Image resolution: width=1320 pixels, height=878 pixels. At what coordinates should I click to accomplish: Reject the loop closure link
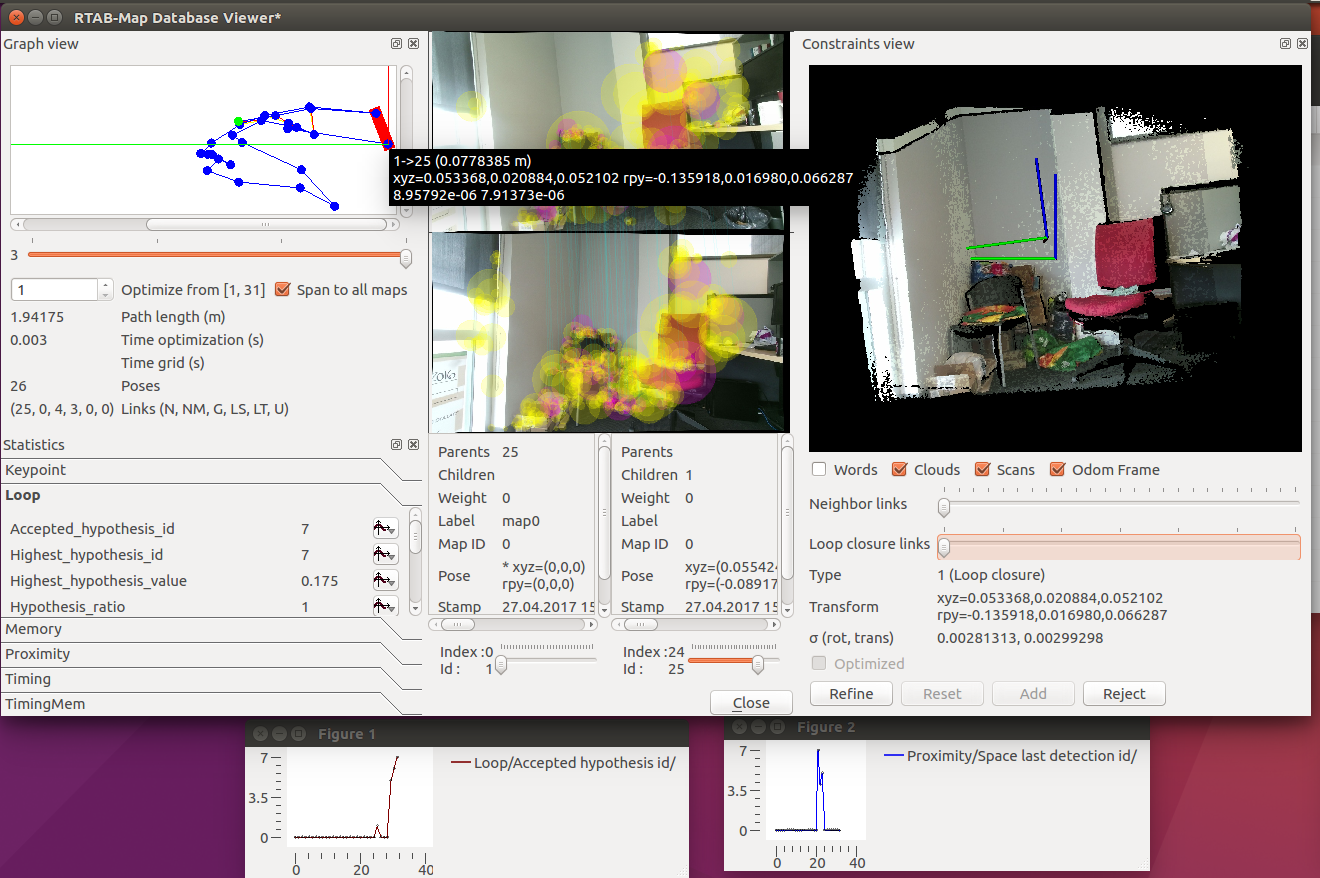(x=1124, y=694)
